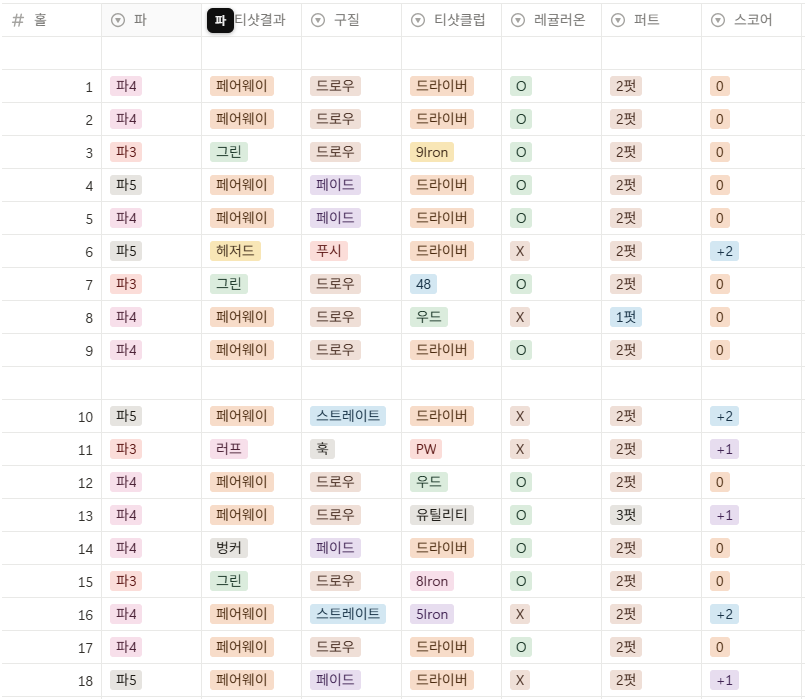
Task: Open the 스코어 column header menu
Action: point(751,20)
